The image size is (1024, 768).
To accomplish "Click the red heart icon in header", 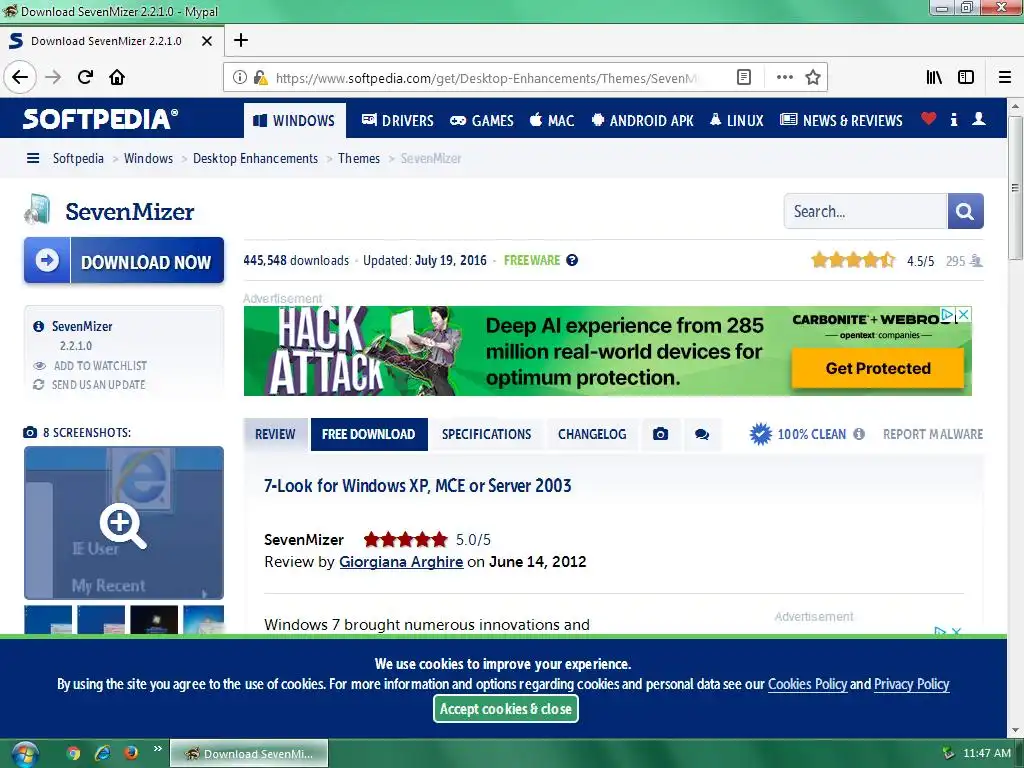I will [x=929, y=119].
